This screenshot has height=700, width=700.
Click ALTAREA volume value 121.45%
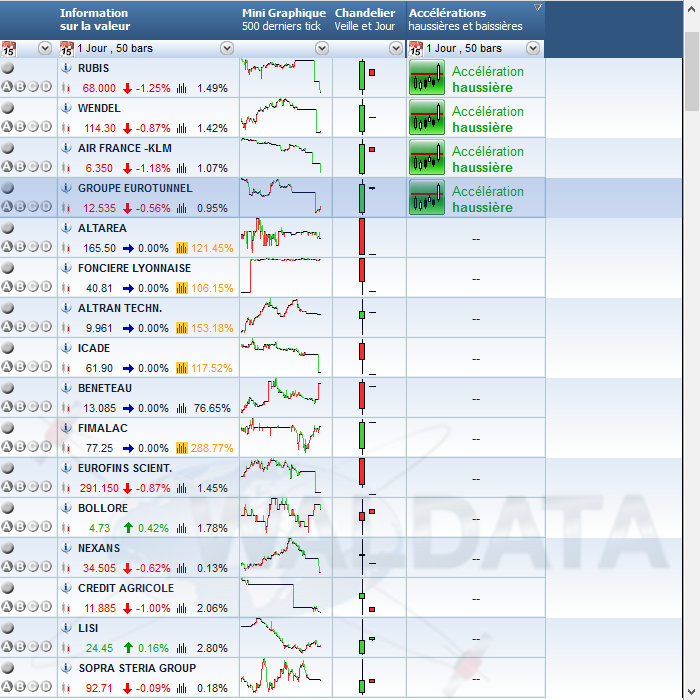pyautogui.click(x=212, y=248)
